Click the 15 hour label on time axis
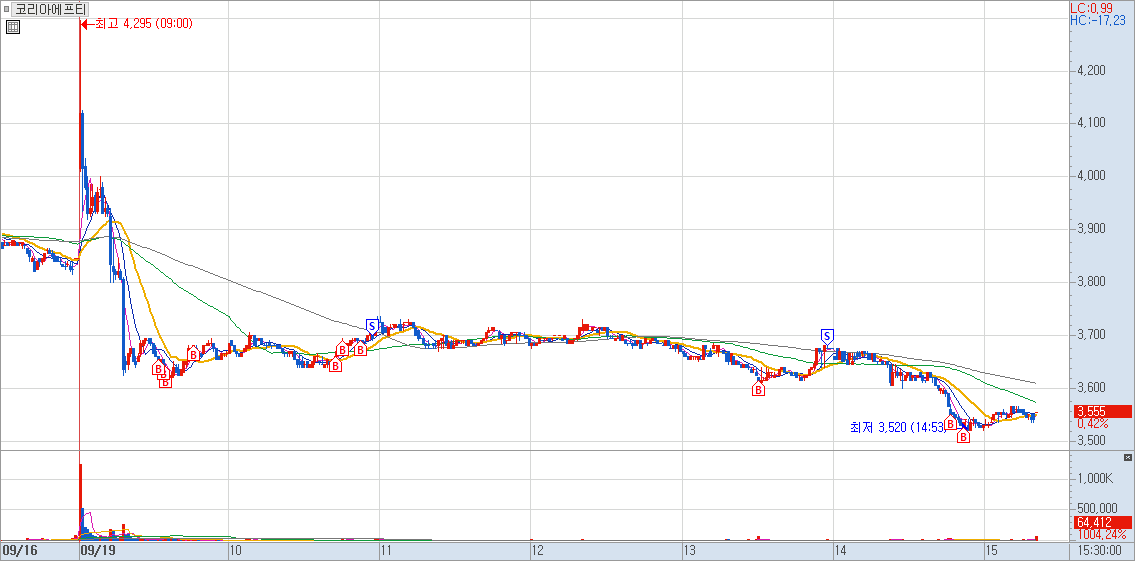Viewport: 1135px width, 561px height. point(992,551)
